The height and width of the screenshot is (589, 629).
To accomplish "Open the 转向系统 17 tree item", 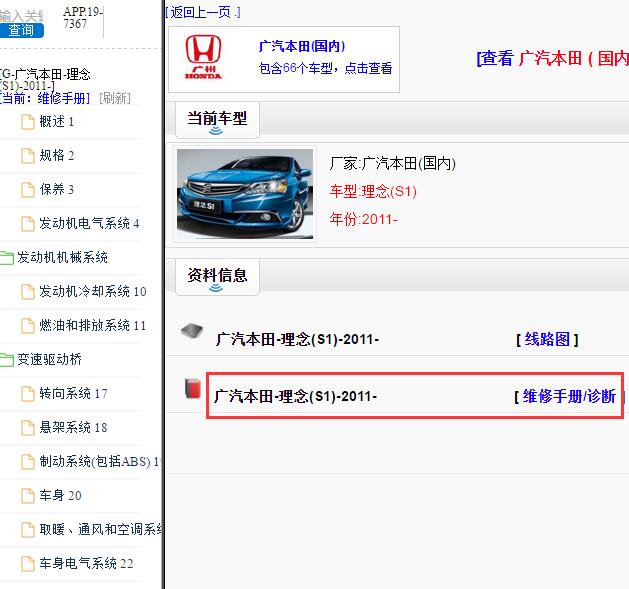I will click(x=73, y=393).
